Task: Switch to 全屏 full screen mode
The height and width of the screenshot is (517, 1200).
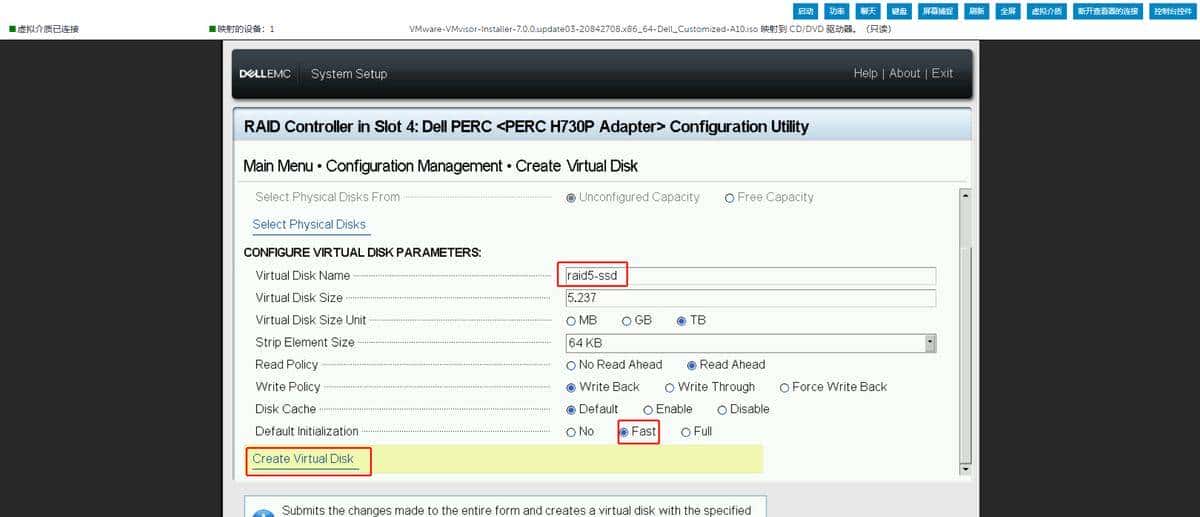Action: click(1008, 11)
